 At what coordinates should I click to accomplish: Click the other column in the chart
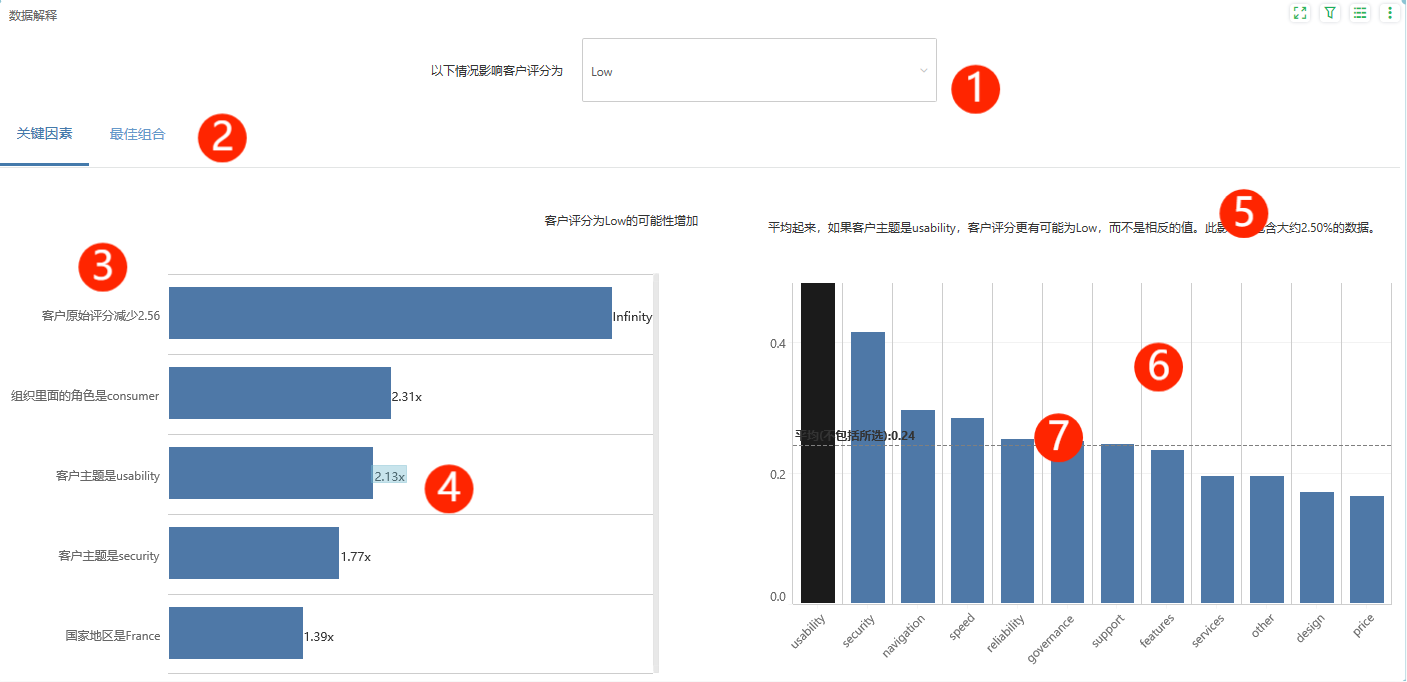pyautogui.click(x=1267, y=539)
